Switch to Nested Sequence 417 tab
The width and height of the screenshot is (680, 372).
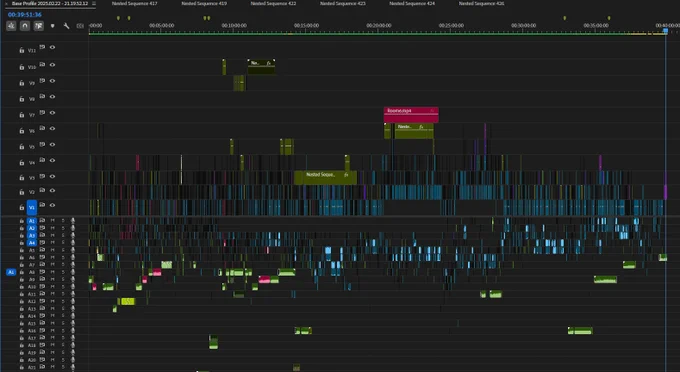pos(134,3)
